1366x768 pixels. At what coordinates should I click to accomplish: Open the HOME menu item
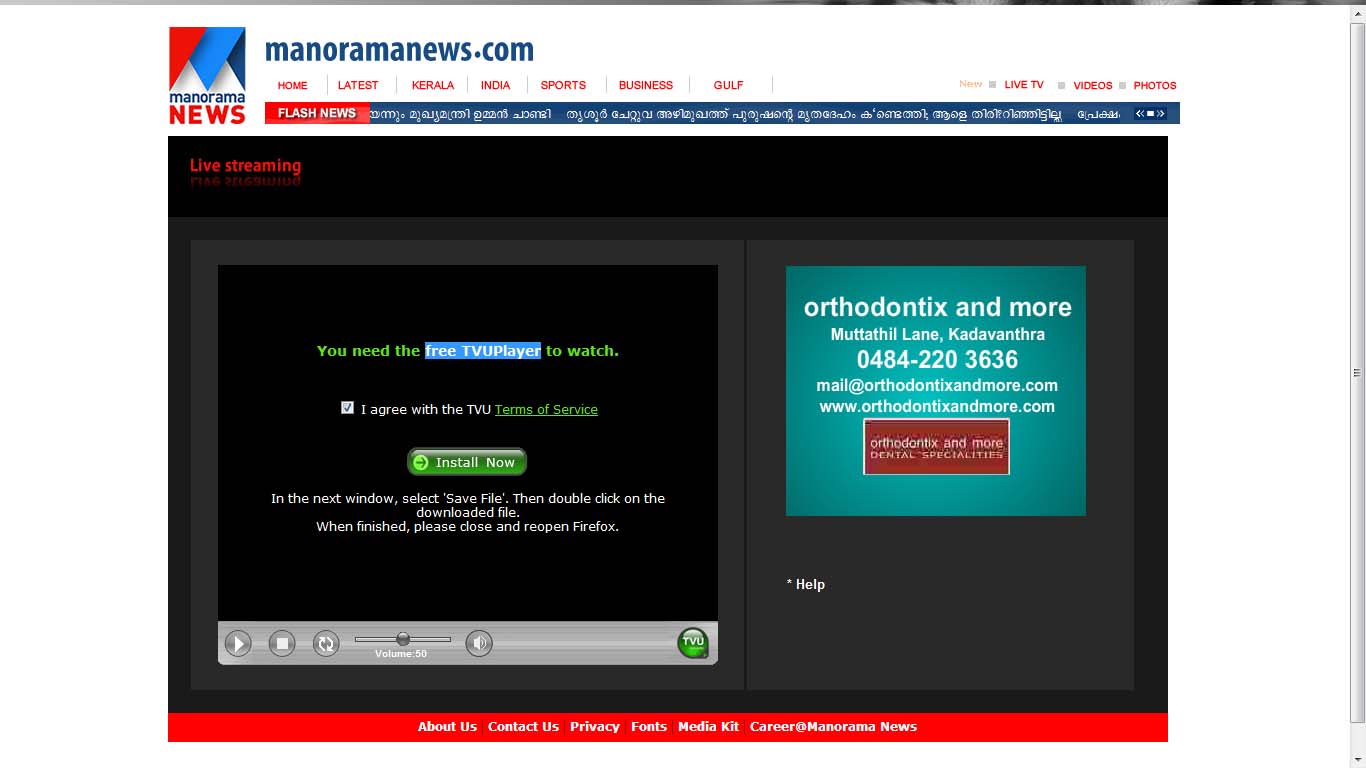click(293, 85)
